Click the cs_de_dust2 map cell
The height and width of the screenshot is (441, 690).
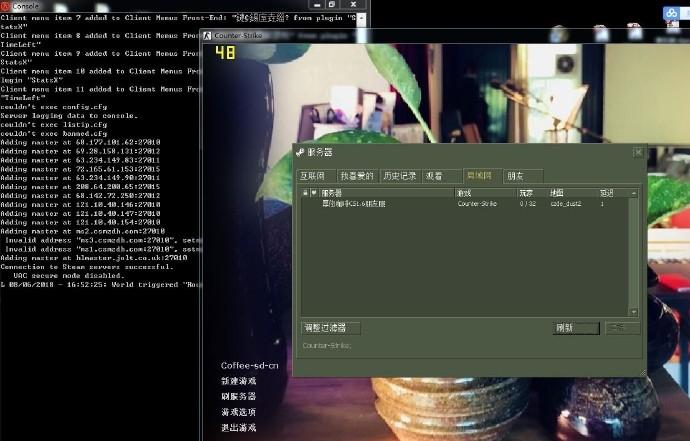566,204
